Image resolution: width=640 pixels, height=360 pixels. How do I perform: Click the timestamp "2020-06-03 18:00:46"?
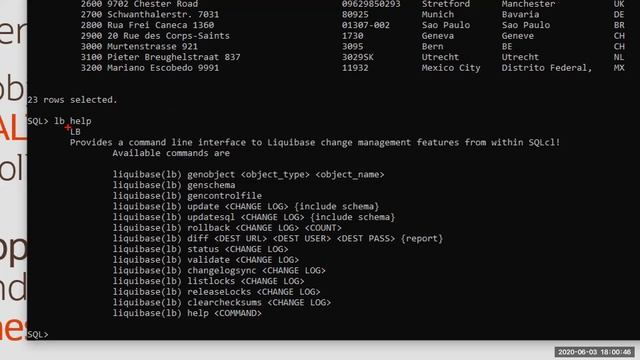pos(594,352)
